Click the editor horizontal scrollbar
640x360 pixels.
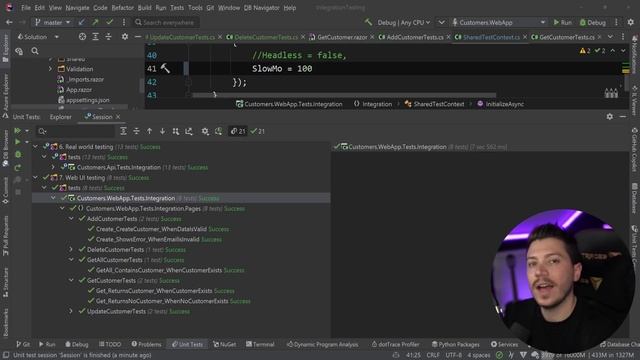point(344,95)
